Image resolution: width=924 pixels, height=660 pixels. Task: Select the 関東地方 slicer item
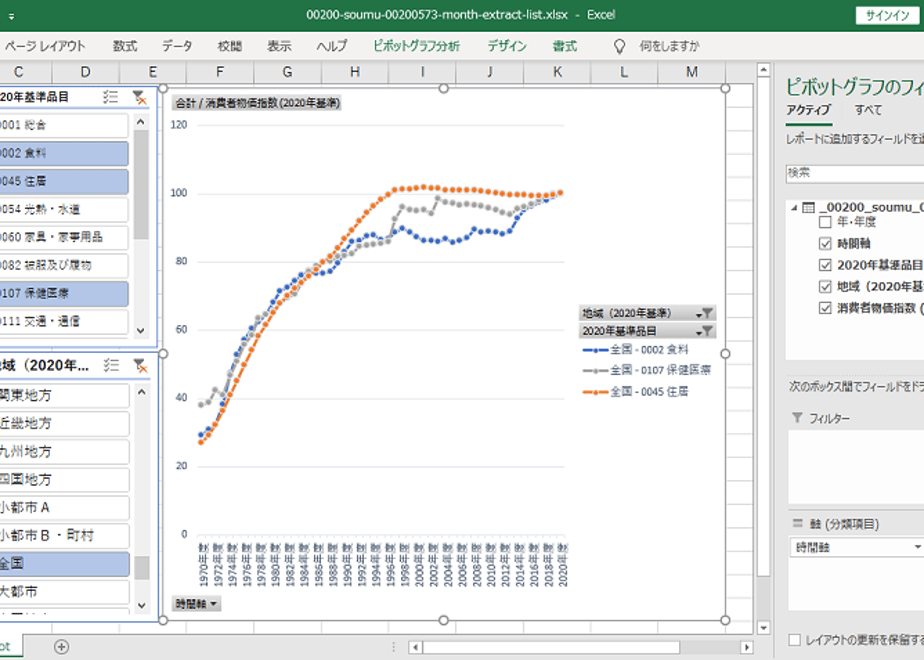coord(64,395)
